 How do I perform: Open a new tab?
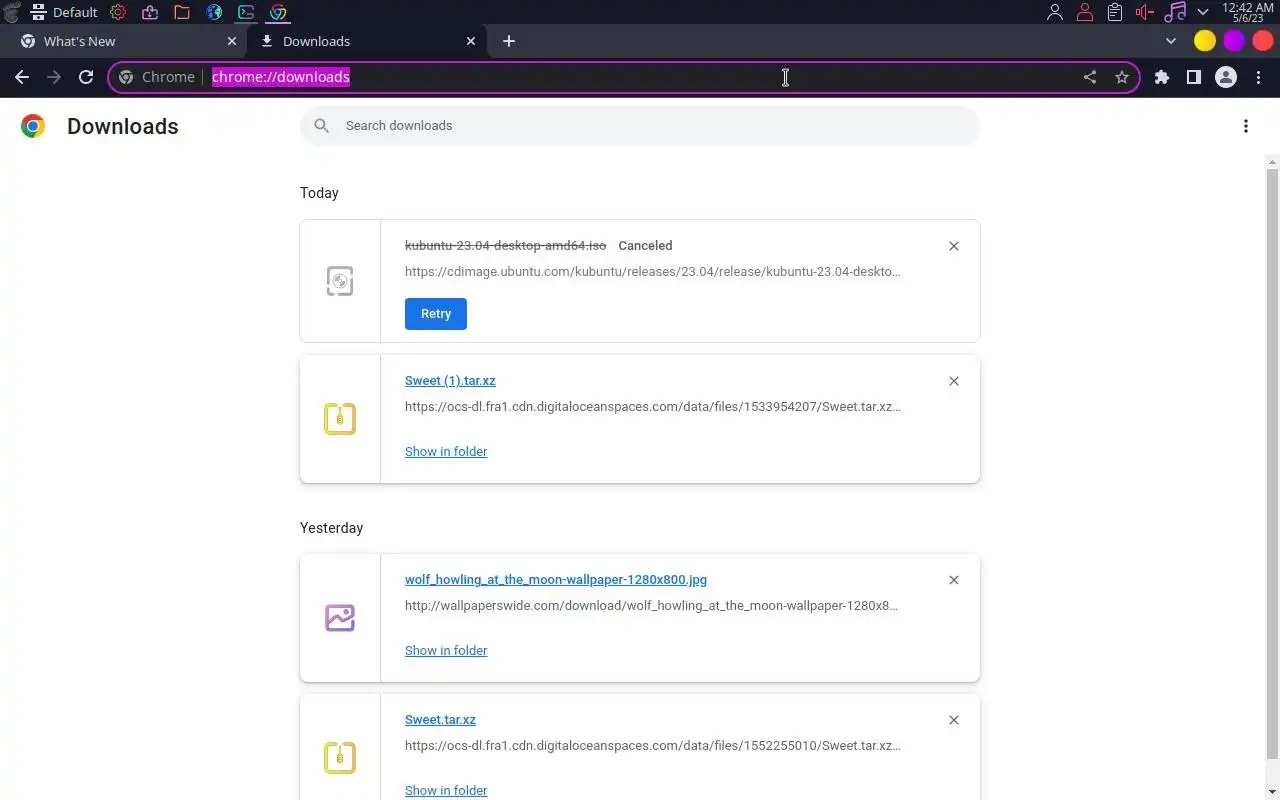click(509, 41)
